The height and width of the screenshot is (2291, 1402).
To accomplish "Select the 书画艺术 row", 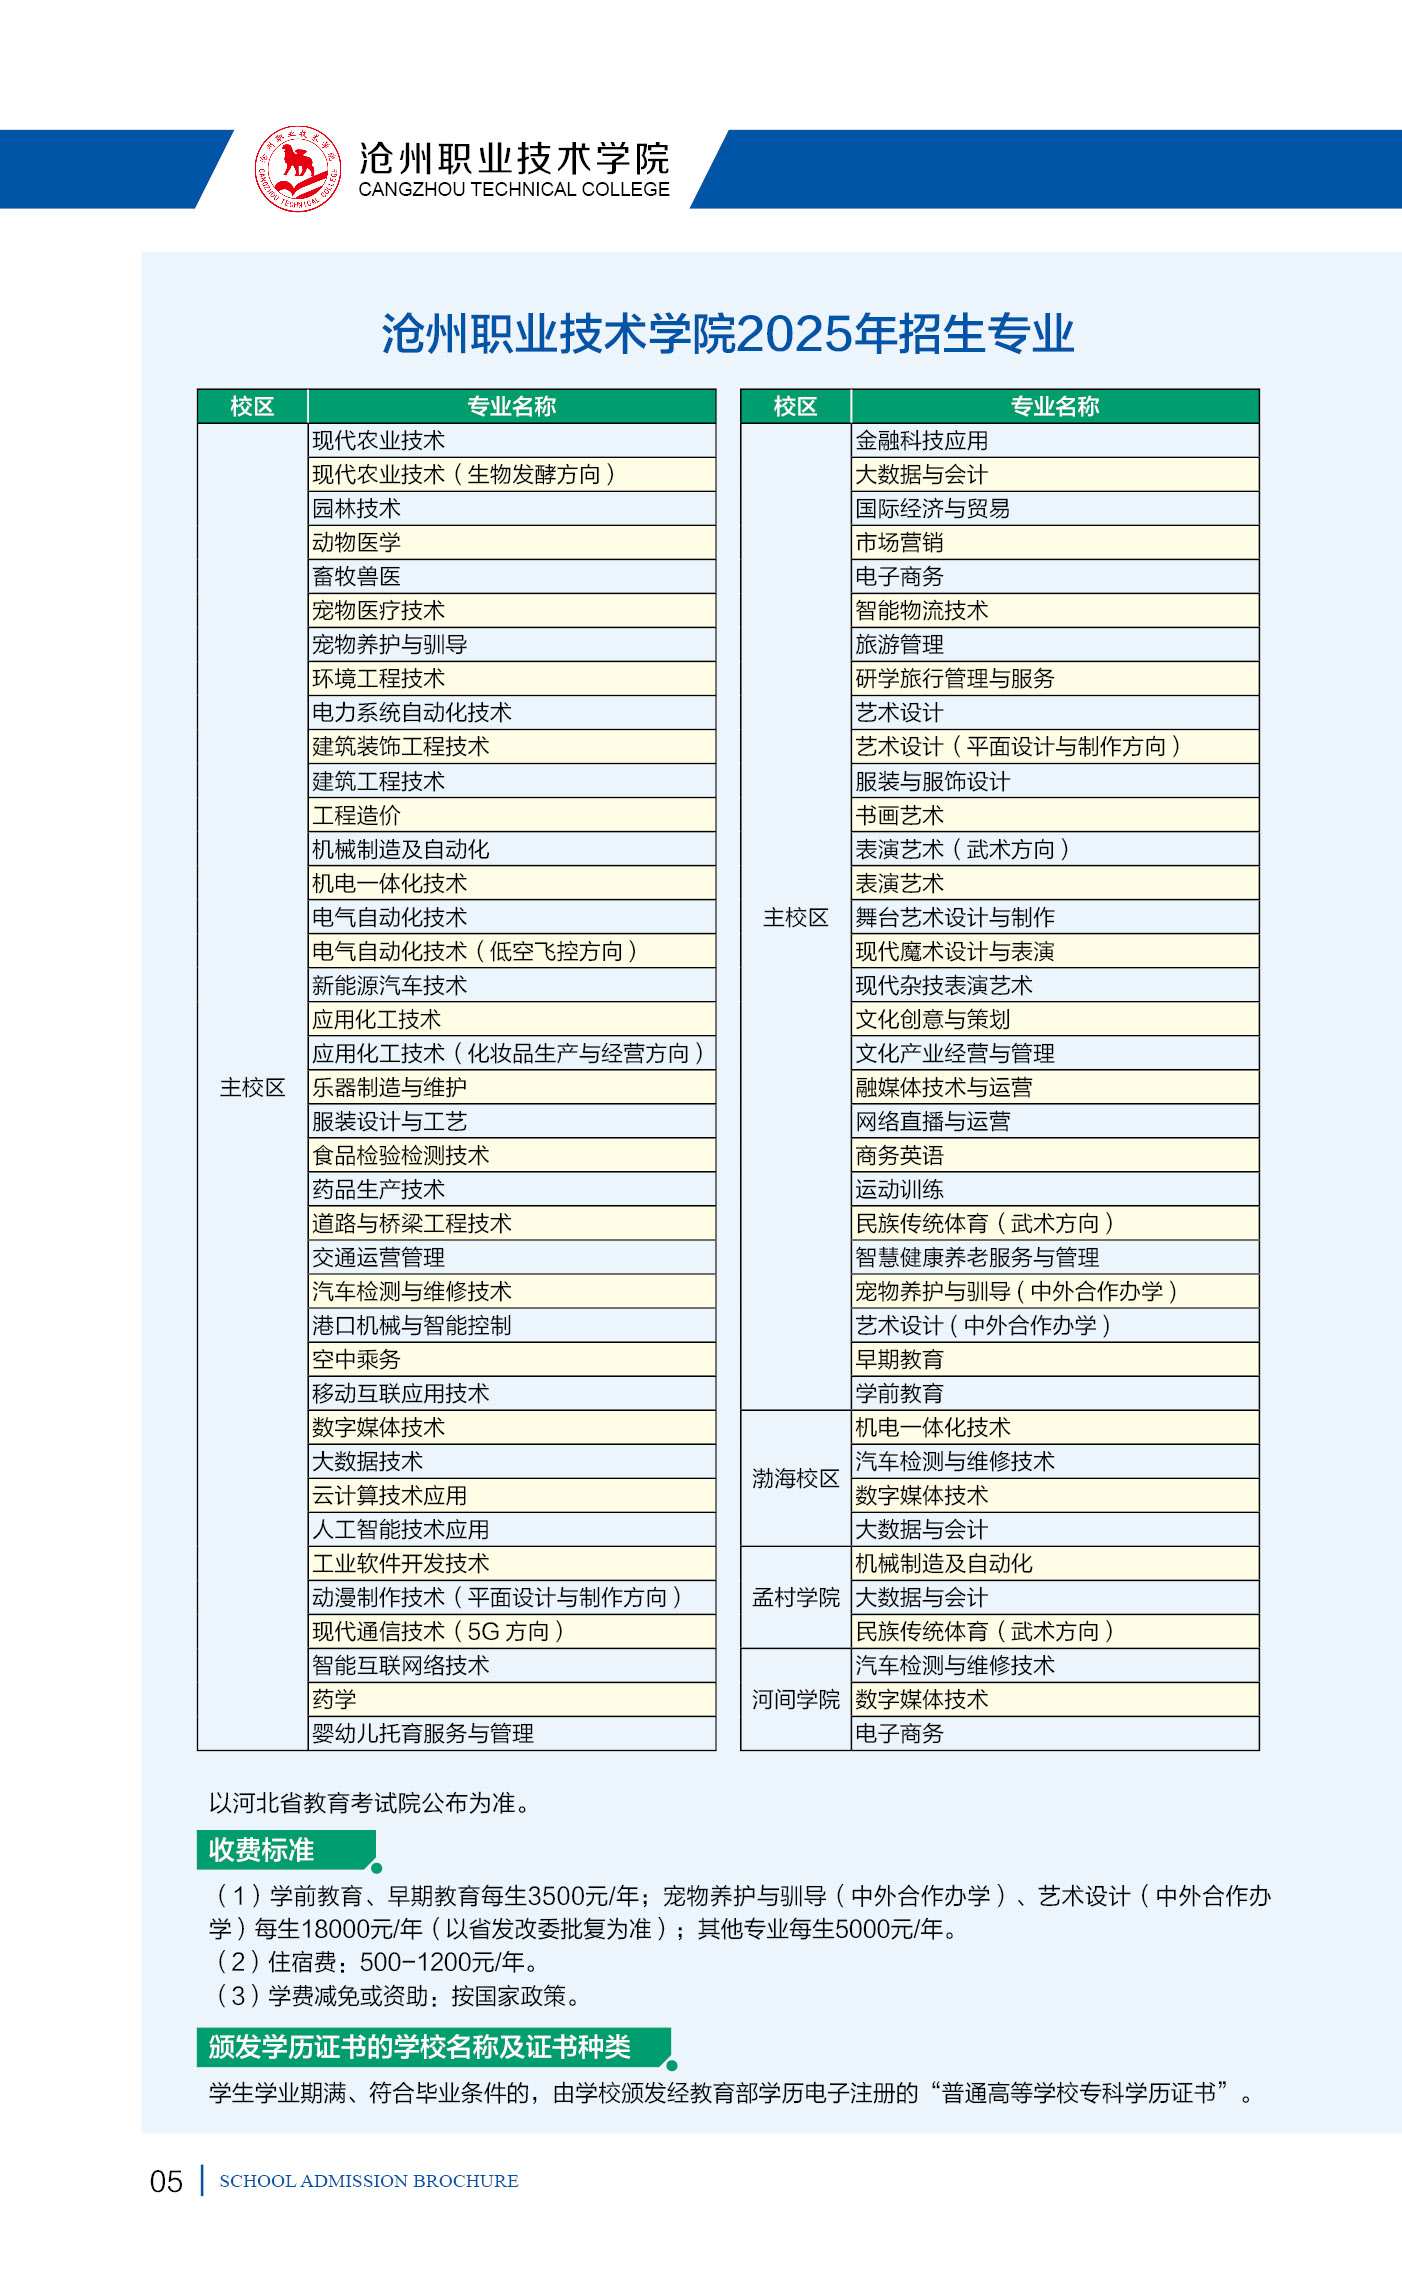I will point(1055,815).
